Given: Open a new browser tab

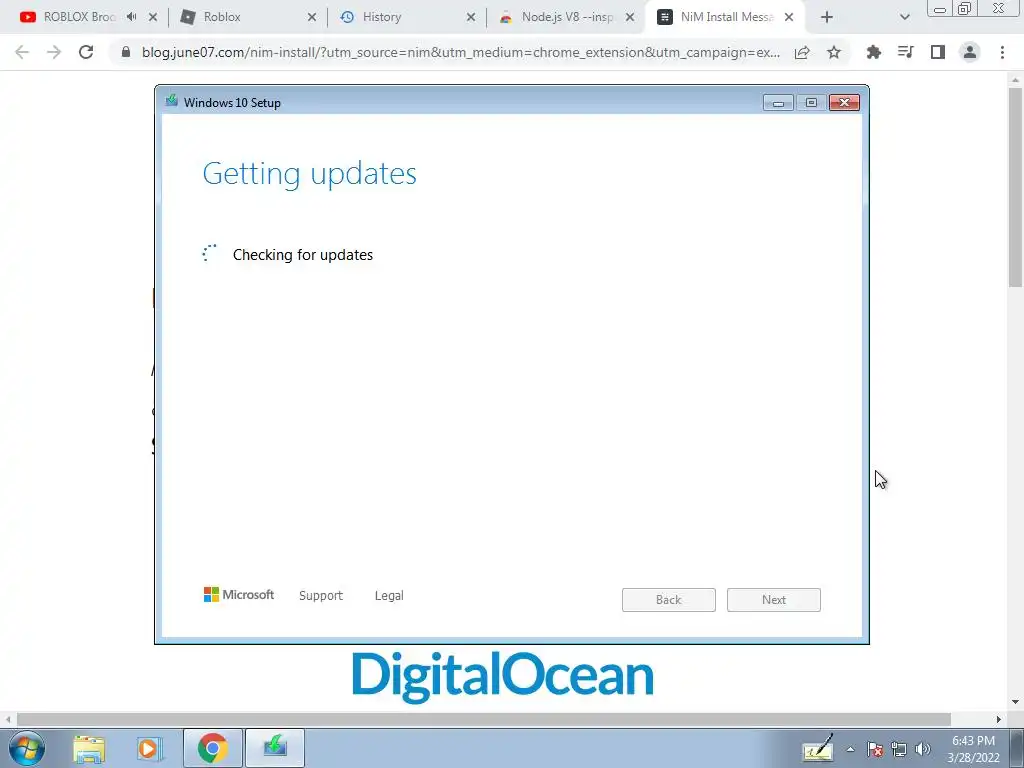Looking at the screenshot, I should (x=827, y=17).
